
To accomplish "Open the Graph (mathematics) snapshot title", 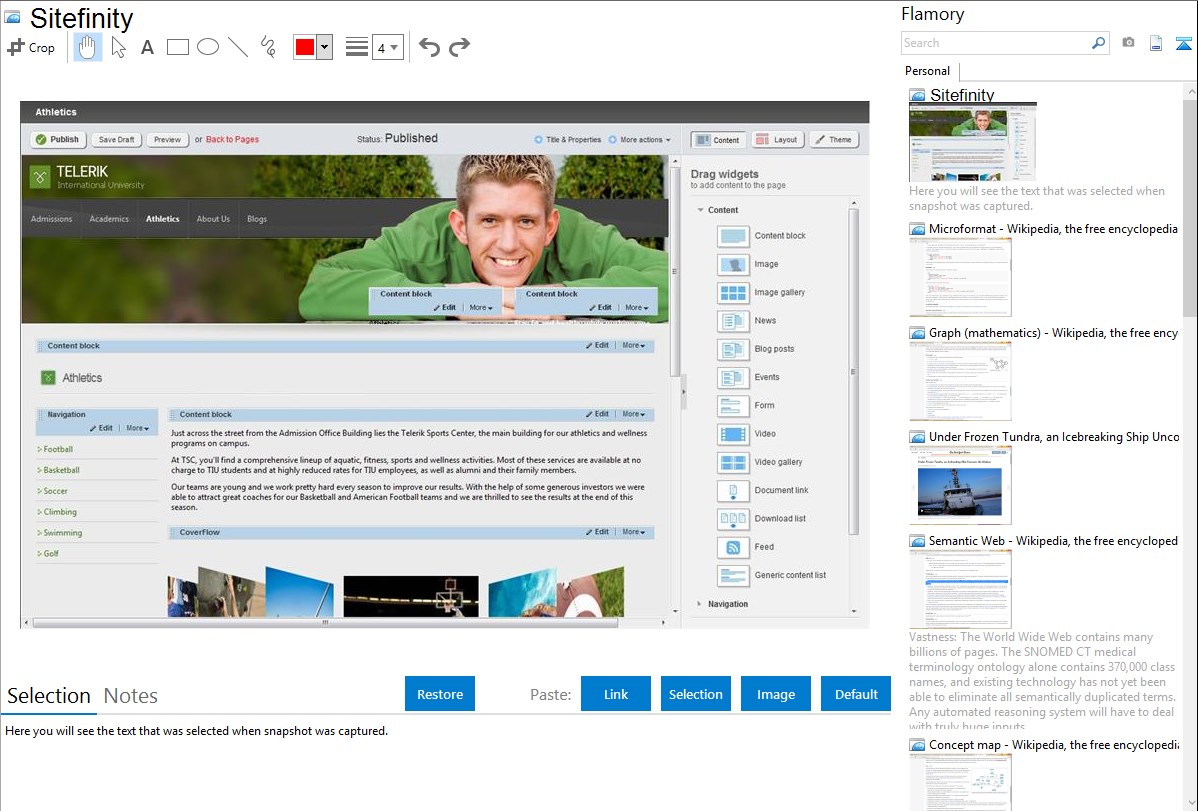I will (x=1053, y=333).
